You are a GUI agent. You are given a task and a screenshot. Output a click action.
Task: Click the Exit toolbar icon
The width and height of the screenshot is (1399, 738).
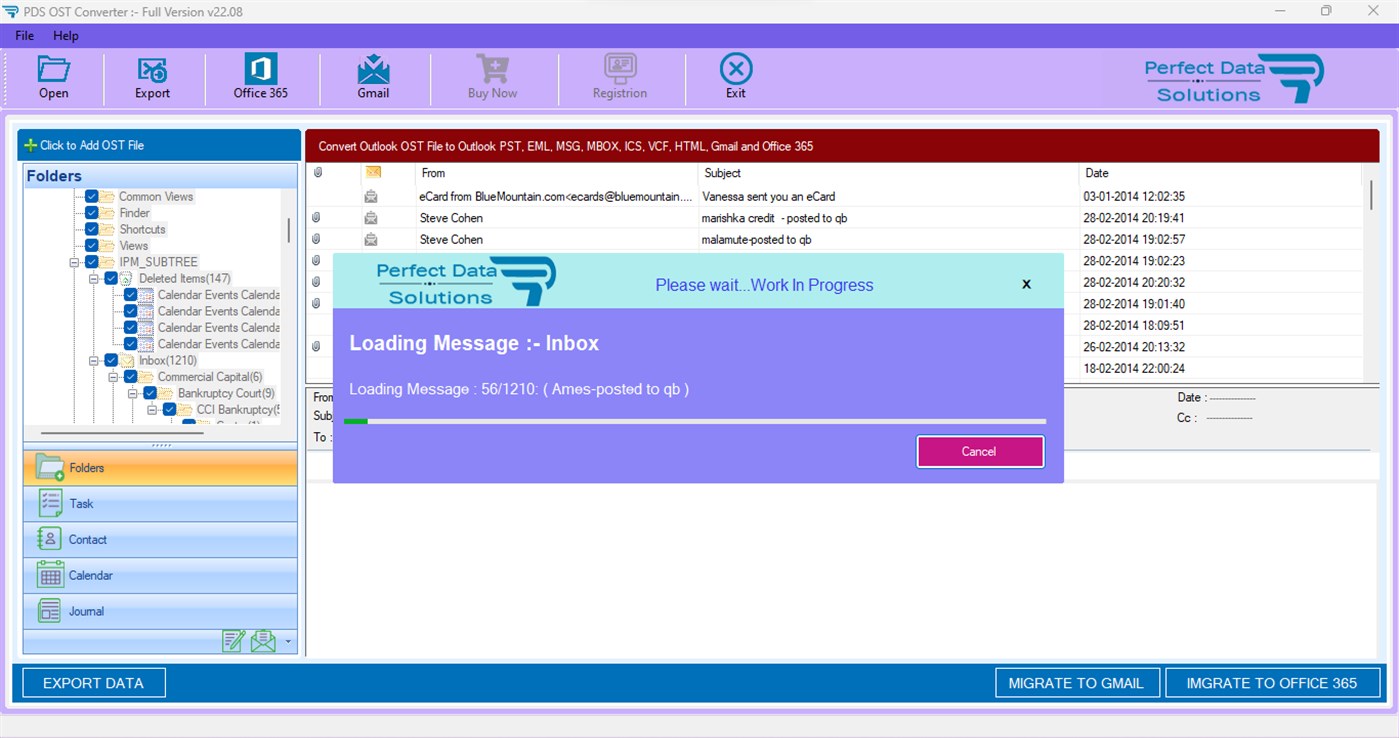click(x=735, y=75)
